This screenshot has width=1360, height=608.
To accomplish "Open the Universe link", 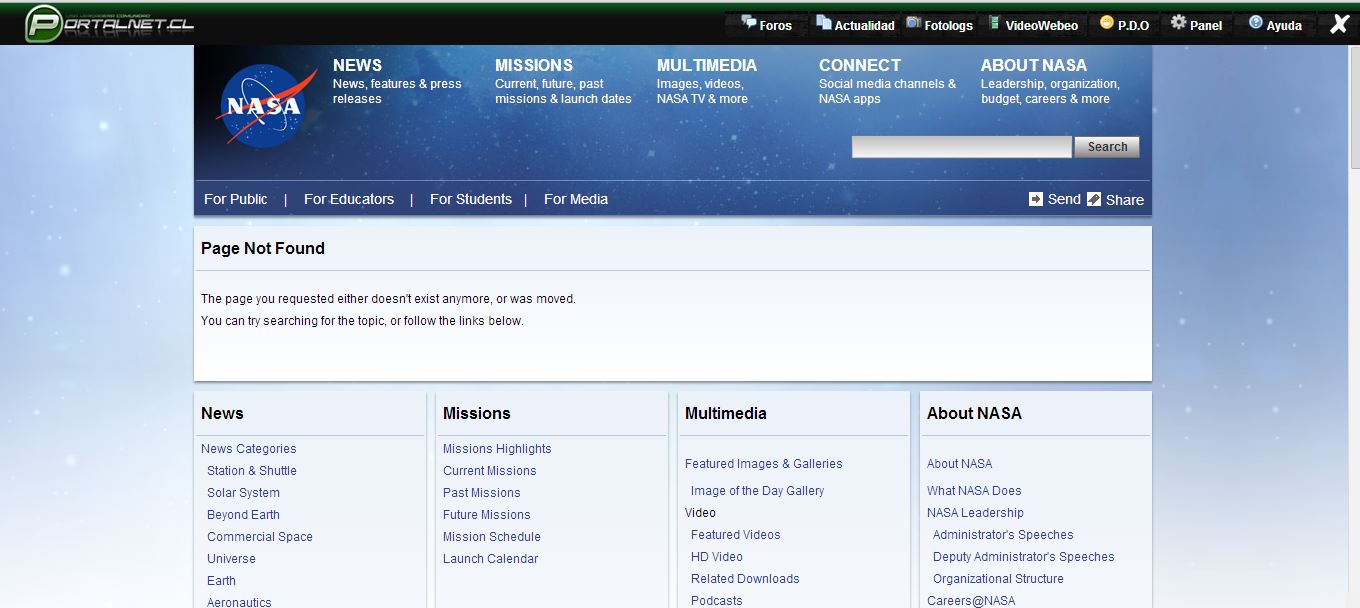I will pyautogui.click(x=231, y=559).
